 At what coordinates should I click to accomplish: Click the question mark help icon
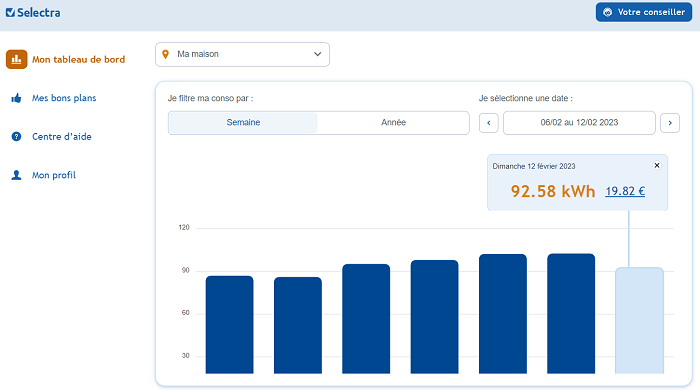17,137
